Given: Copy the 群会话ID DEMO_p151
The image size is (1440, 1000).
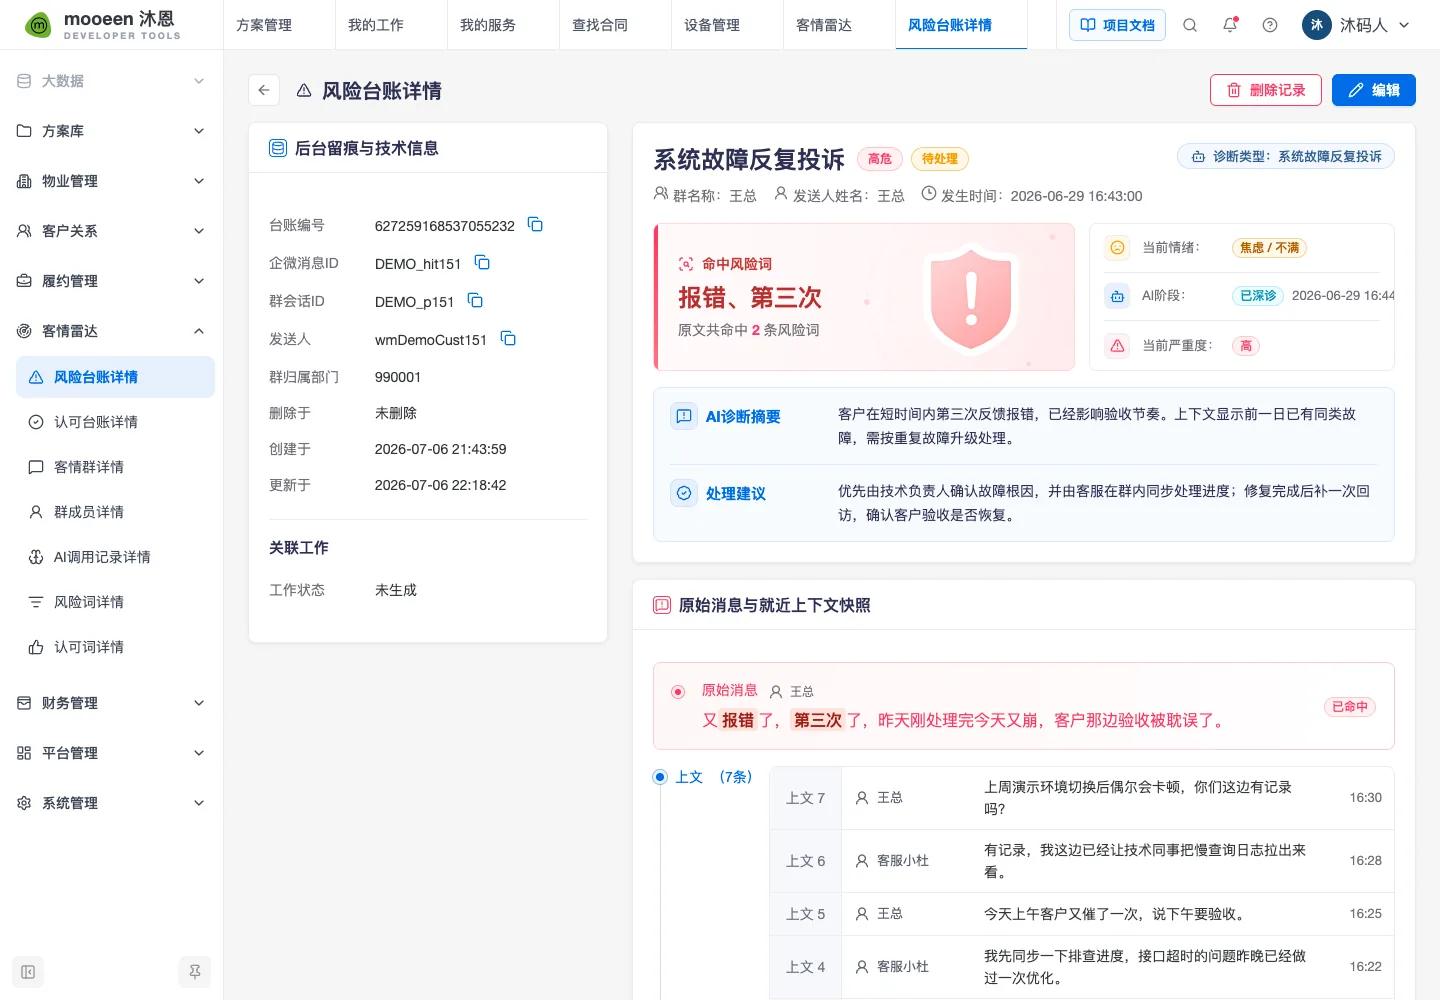Looking at the screenshot, I should (x=475, y=301).
